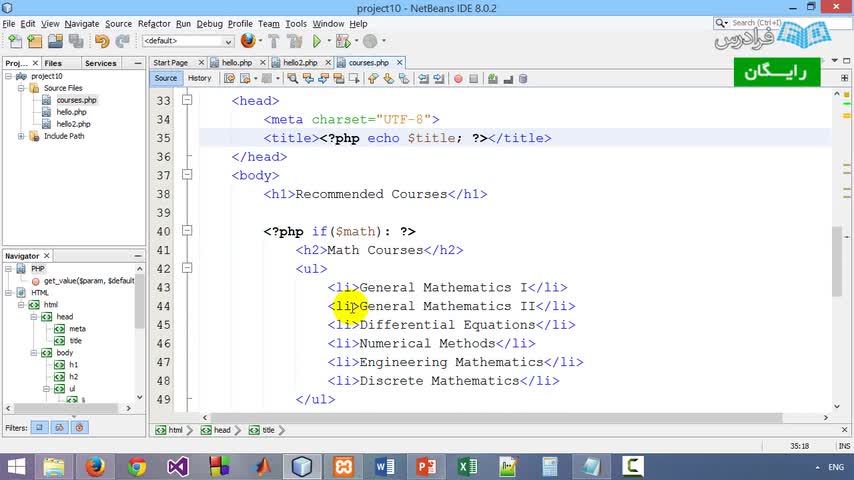Screen dimensions: 854x480
Task: Toggle first Navigator filter button
Action: click(39, 427)
